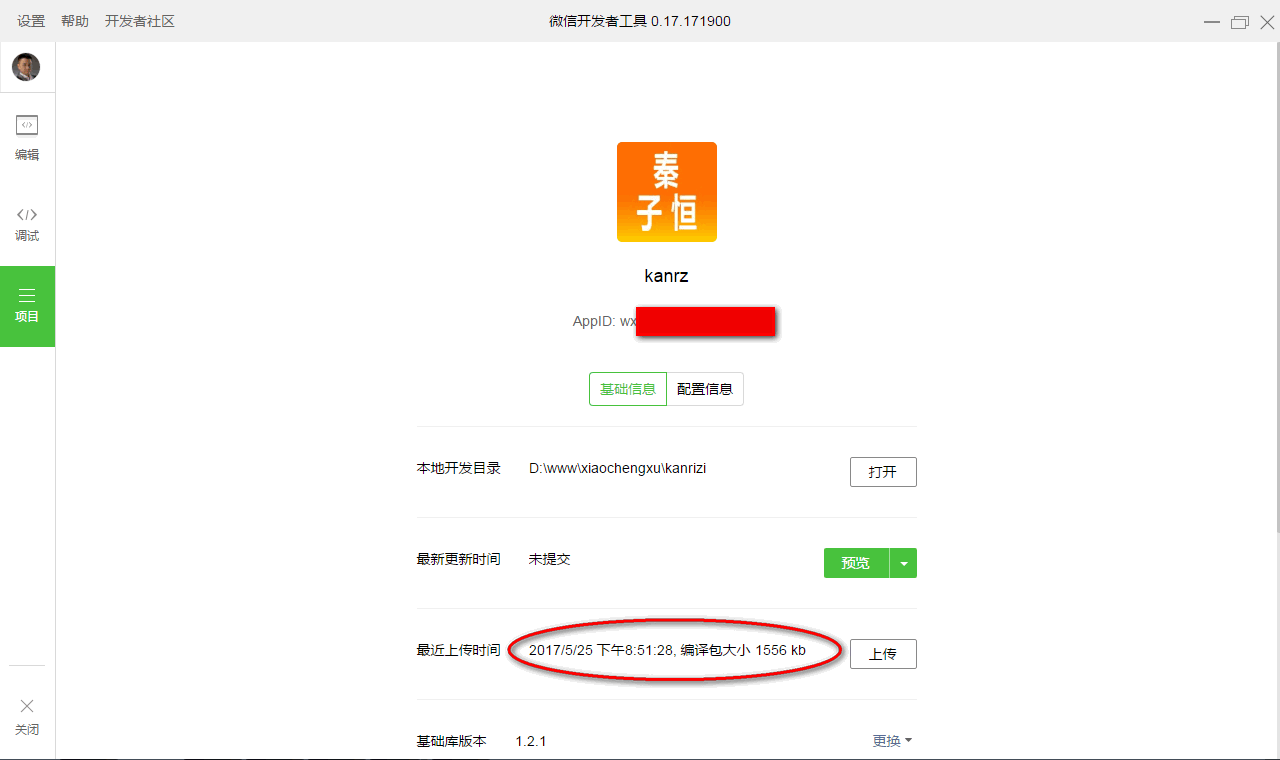
Task: Open the 帮助 menu
Action: tap(75, 21)
